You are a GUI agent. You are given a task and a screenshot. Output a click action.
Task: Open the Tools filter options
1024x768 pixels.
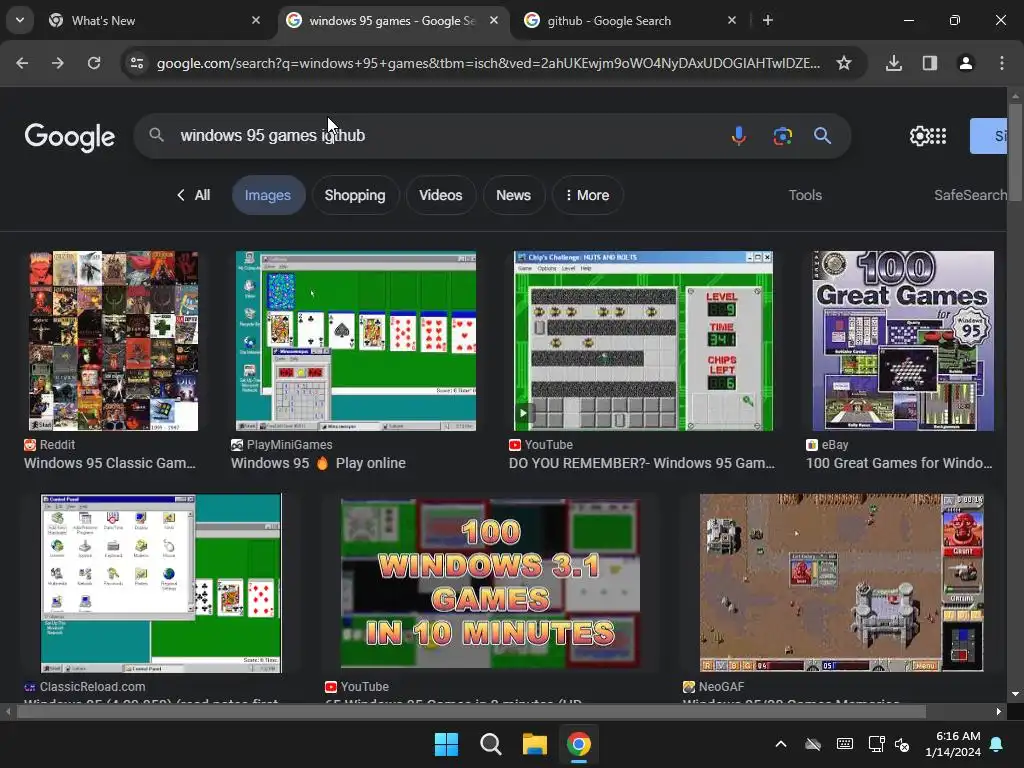[805, 195]
